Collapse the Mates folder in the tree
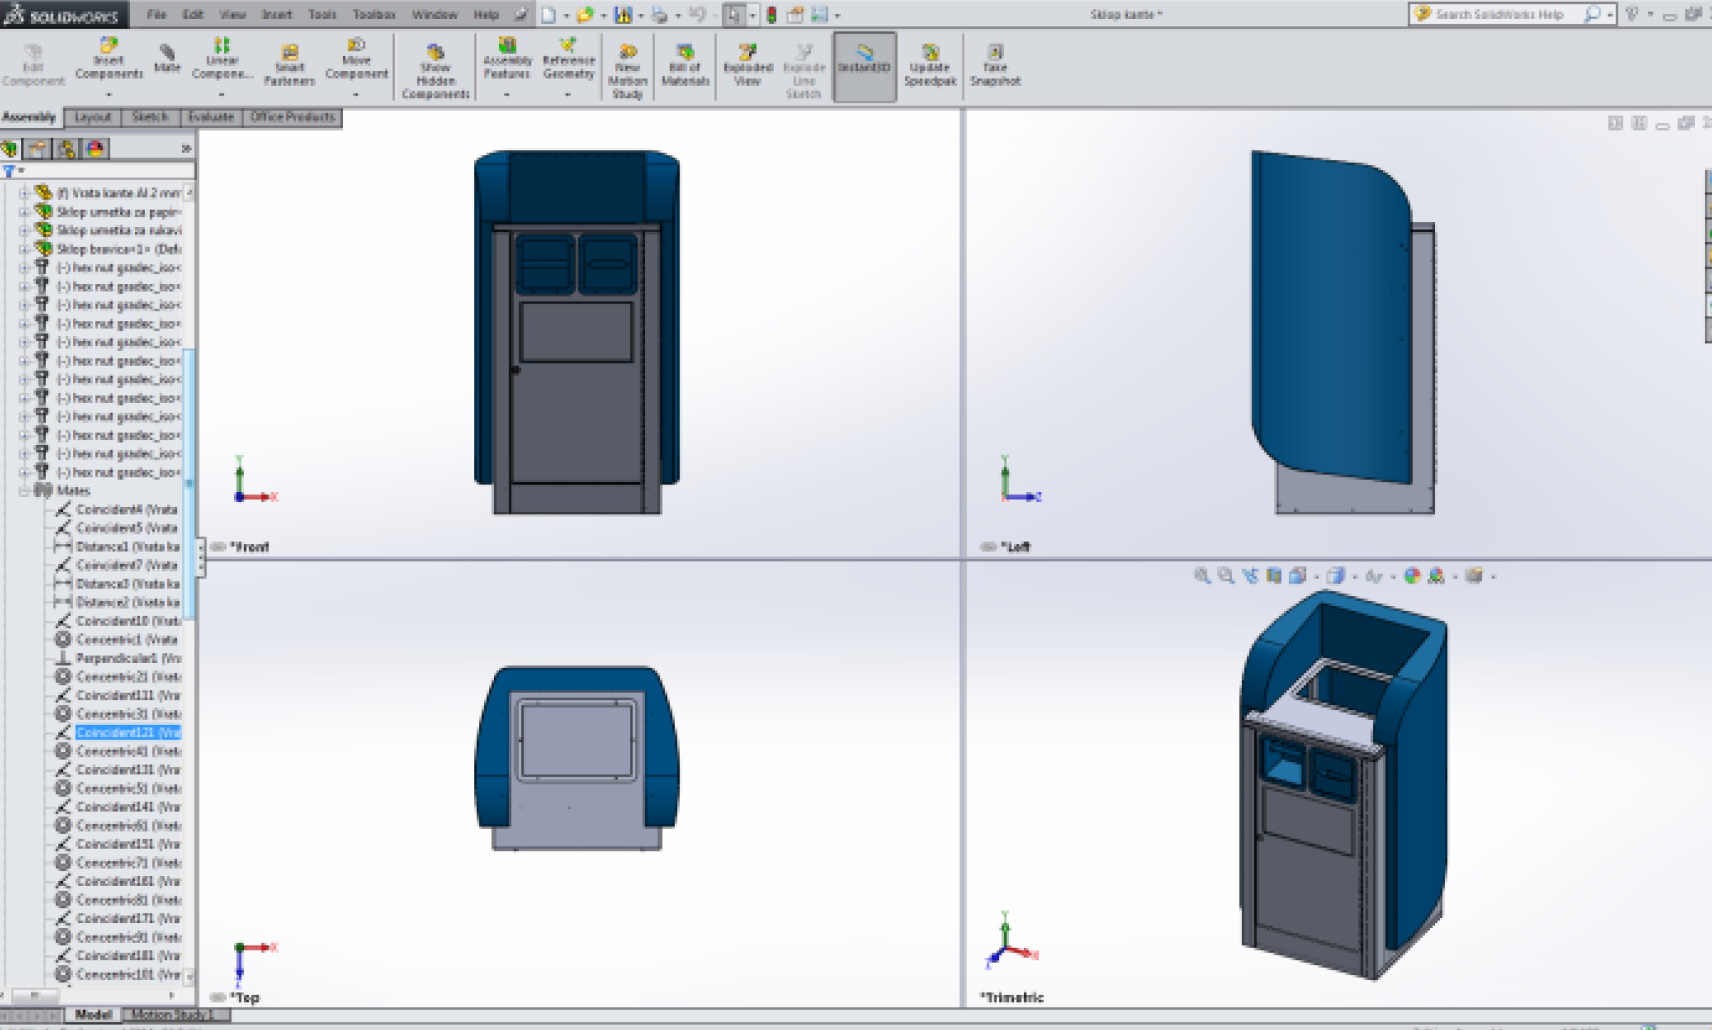The height and width of the screenshot is (1030, 1712). pos(24,491)
